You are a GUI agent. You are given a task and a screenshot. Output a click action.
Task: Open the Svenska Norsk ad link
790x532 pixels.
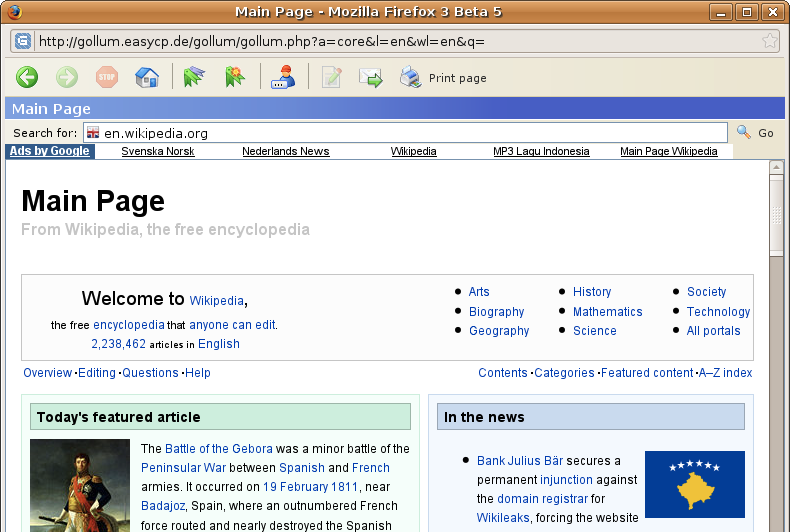click(x=158, y=151)
